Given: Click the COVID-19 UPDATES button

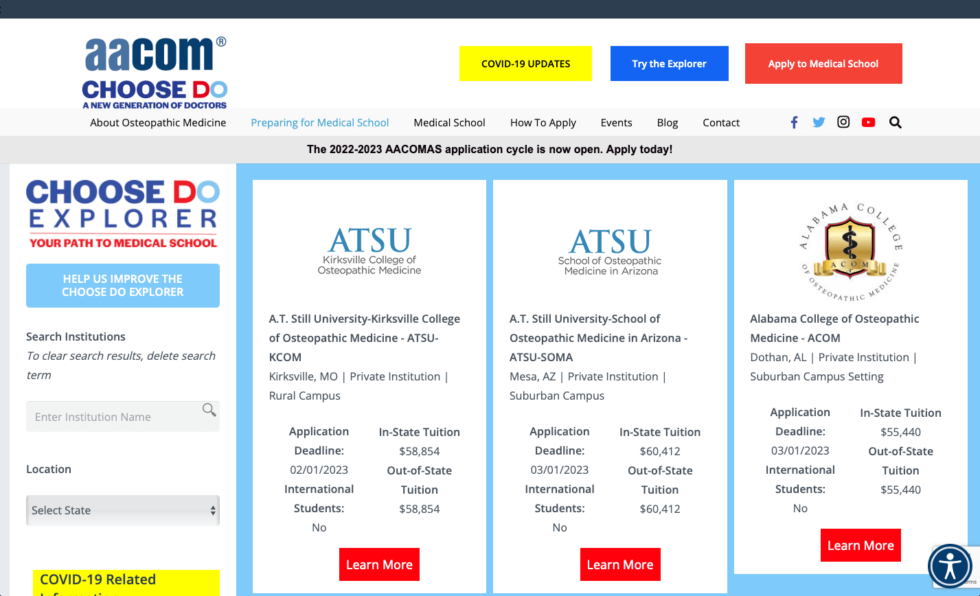Looking at the screenshot, I should pos(525,63).
